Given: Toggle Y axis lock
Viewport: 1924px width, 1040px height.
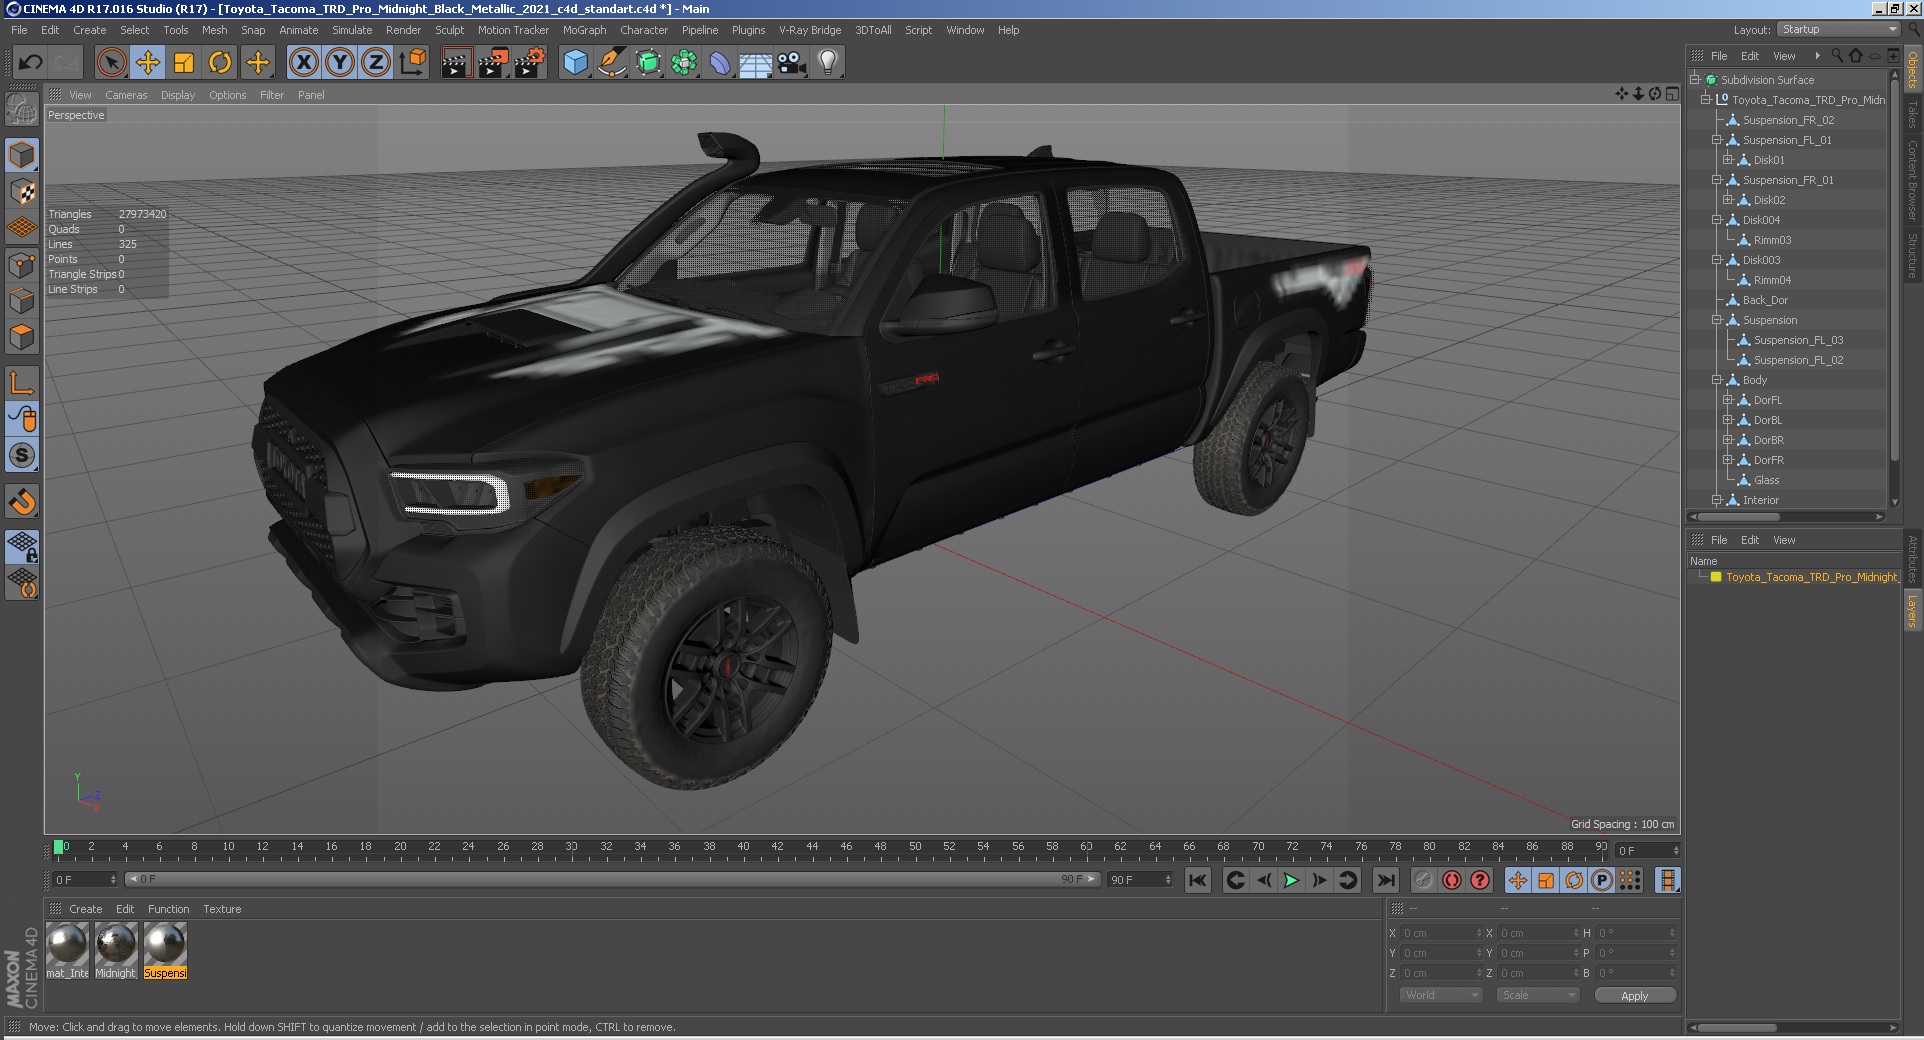Looking at the screenshot, I should point(340,63).
